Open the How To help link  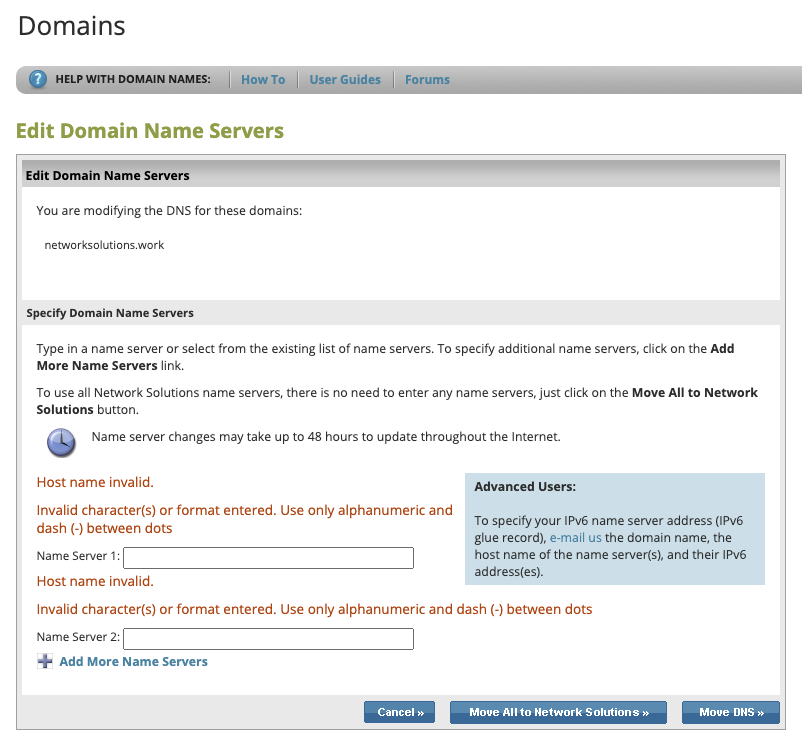[263, 80]
